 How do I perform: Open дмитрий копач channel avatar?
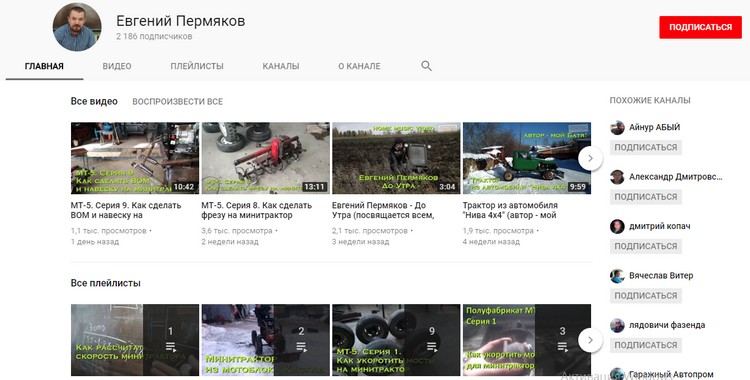click(617, 226)
